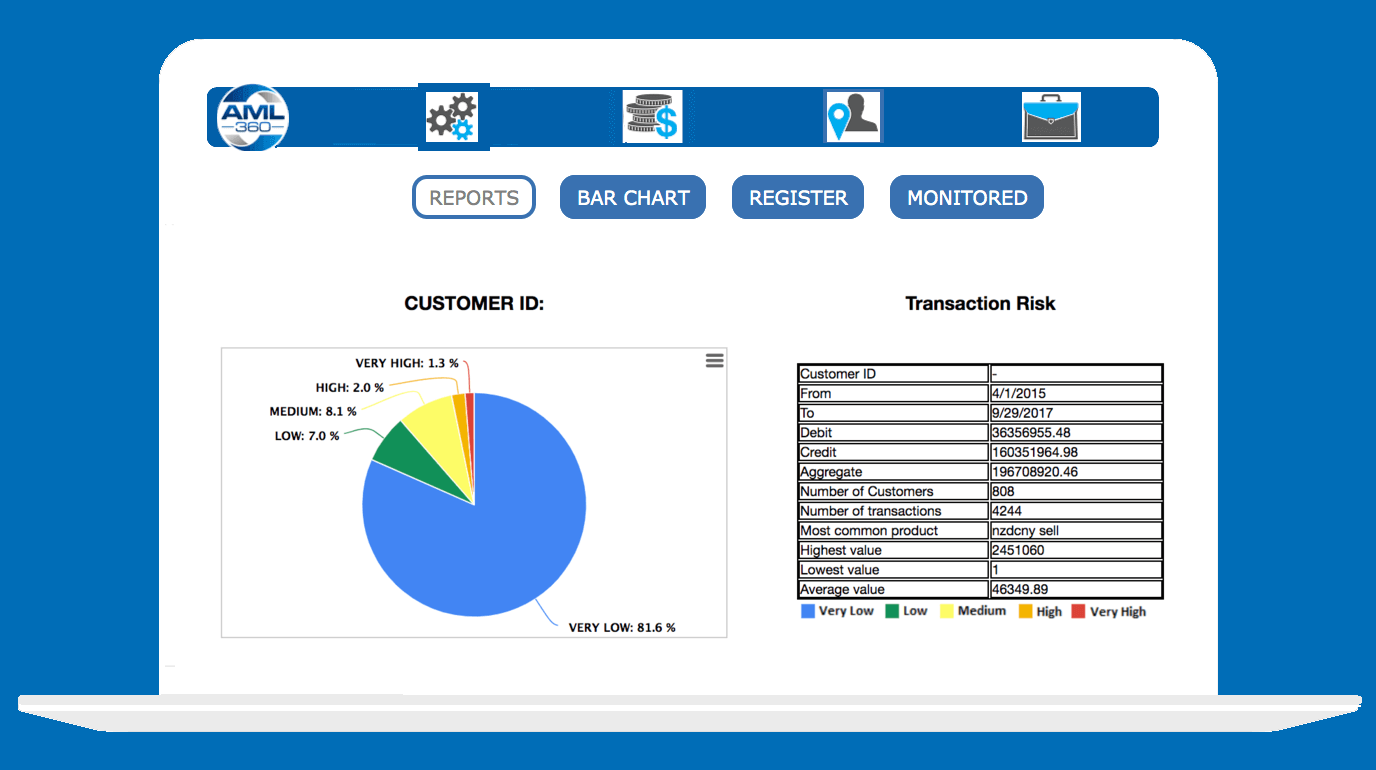Click the 'LOW: 7.0 %' chart label
This screenshot has width=1376, height=770.
(x=307, y=436)
